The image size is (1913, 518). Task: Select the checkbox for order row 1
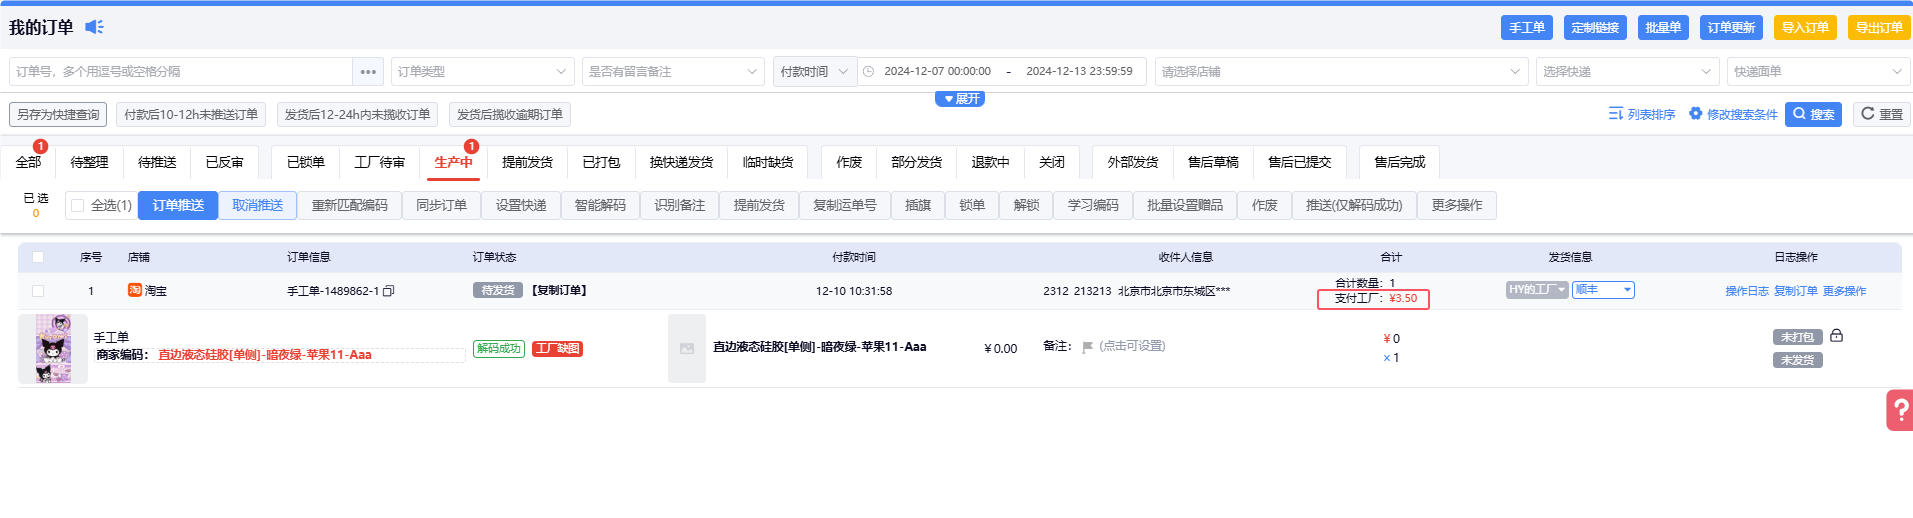pyautogui.click(x=38, y=291)
